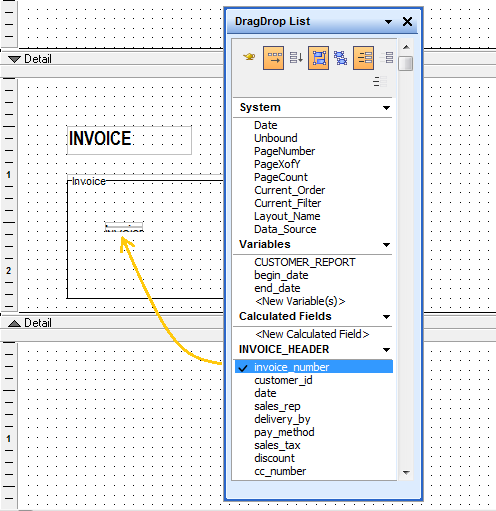Screen dimensions: 496x511
Task: Collapse the Variables section arrow
Action: 386,245
